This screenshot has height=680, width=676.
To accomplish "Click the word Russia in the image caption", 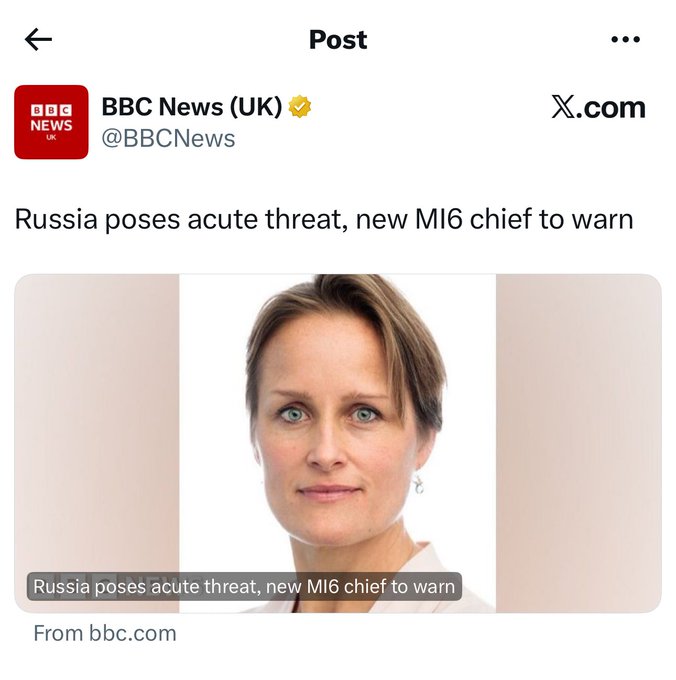I will coord(60,586).
